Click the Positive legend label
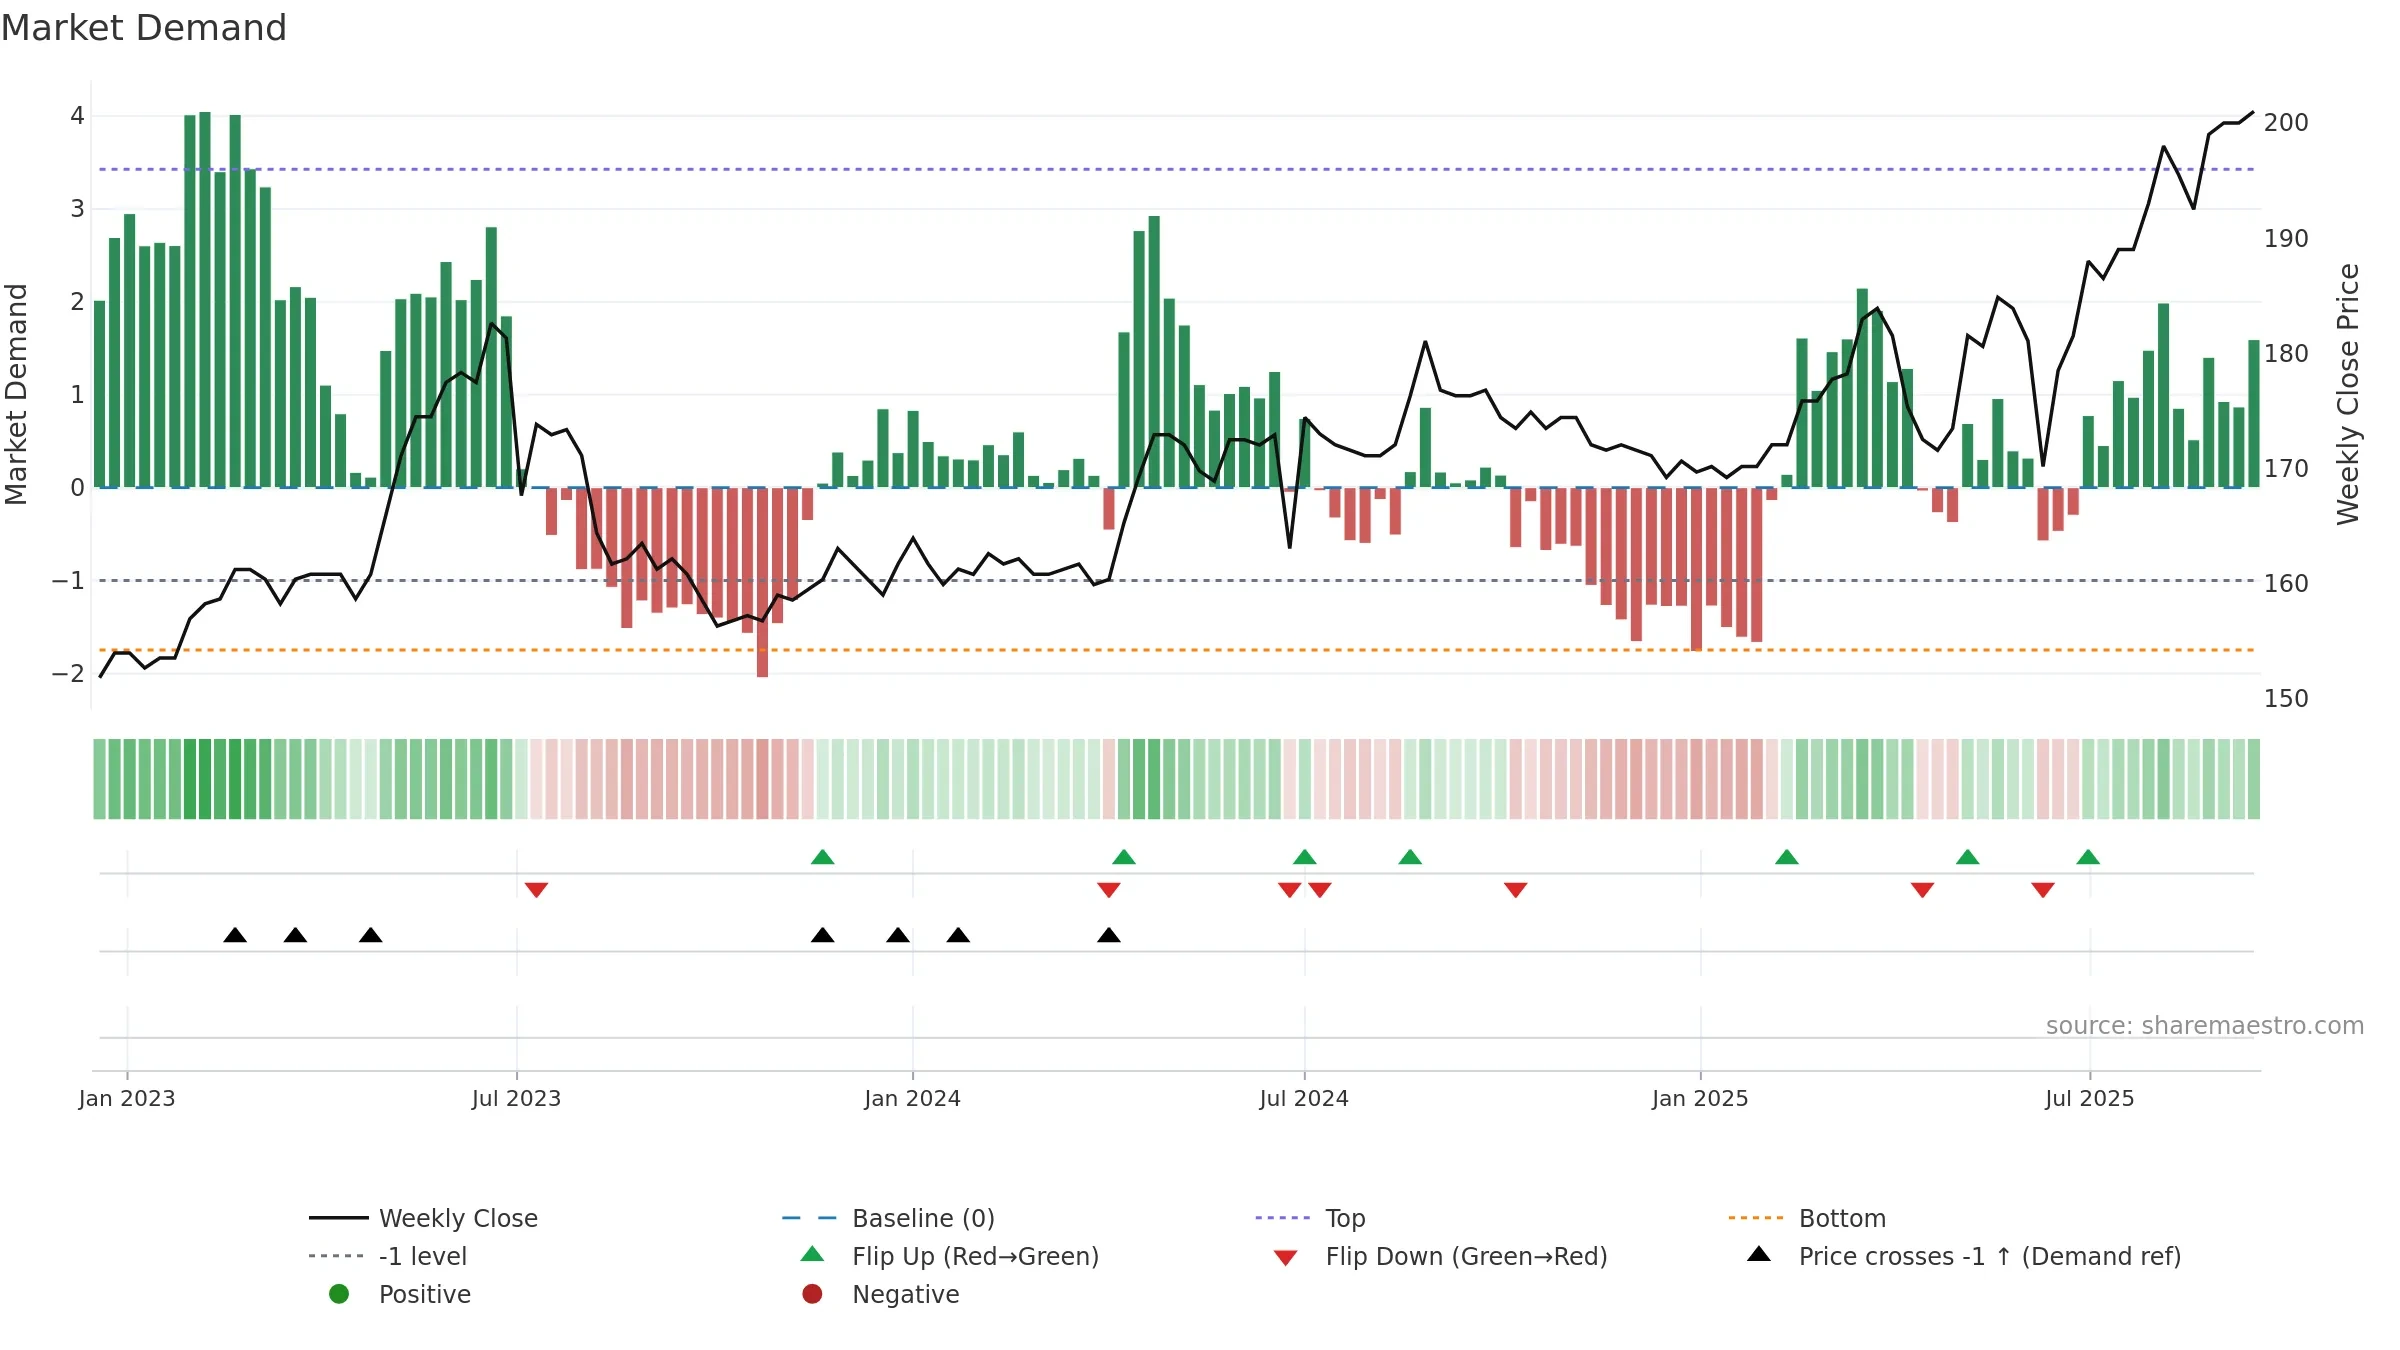 coord(424,1295)
